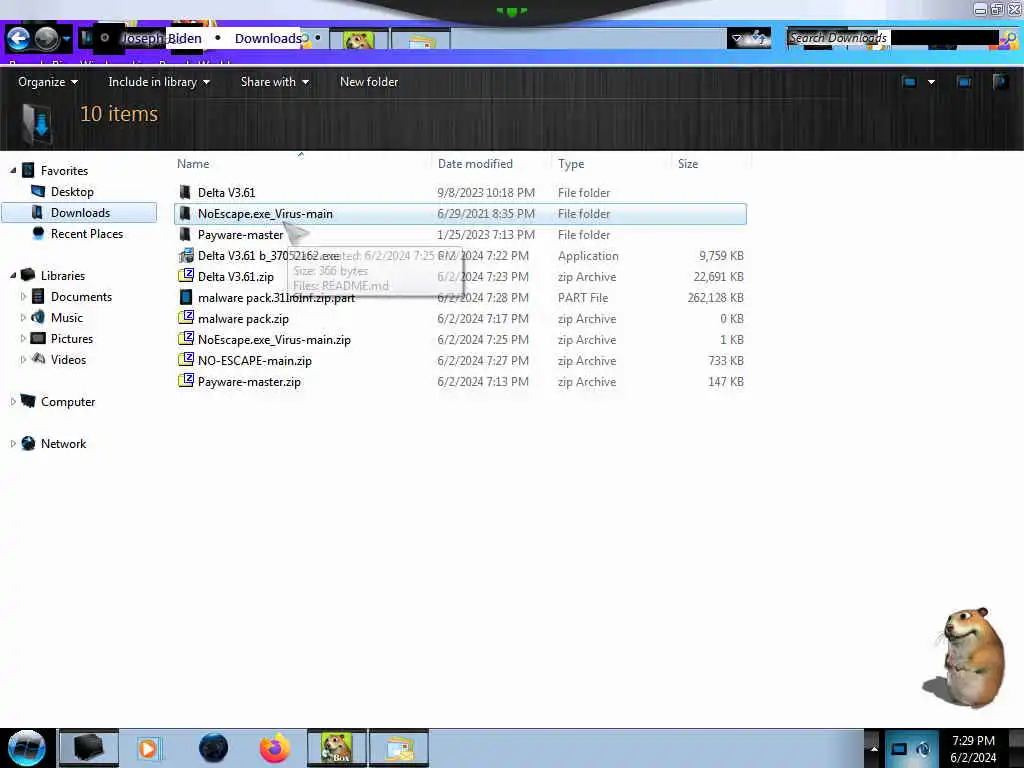Refresh the Downloads folder view
The height and width of the screenshot is (768, 1024).
[759, 39]
